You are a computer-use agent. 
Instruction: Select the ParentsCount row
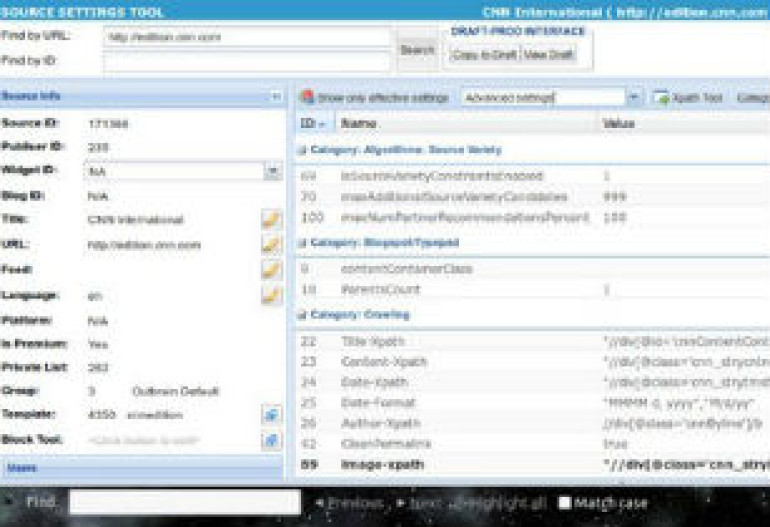pos(533,290)
